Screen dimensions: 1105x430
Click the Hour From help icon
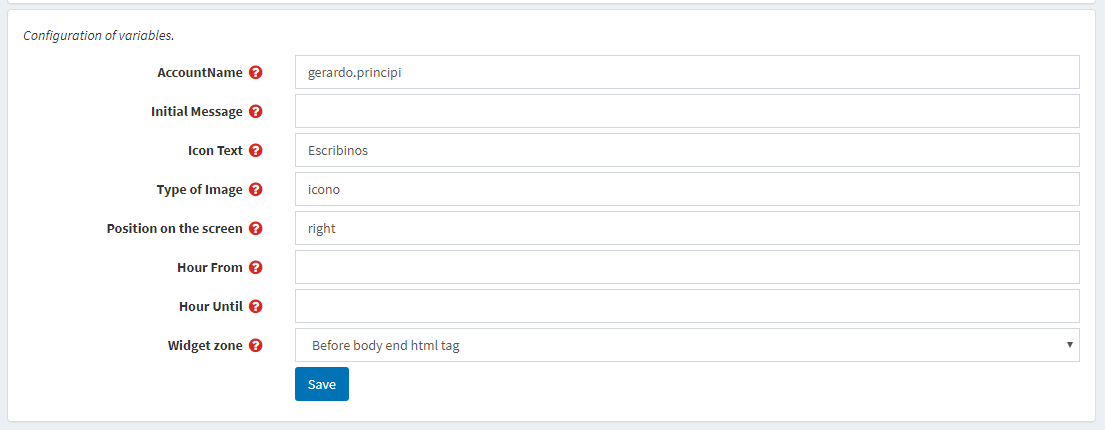tap(256, 267)
